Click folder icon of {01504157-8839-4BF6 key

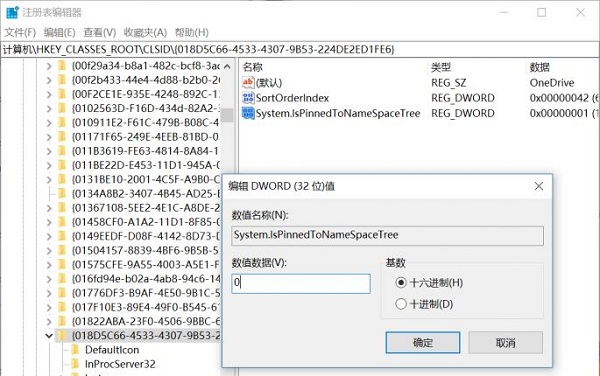(x=62, y=251)
